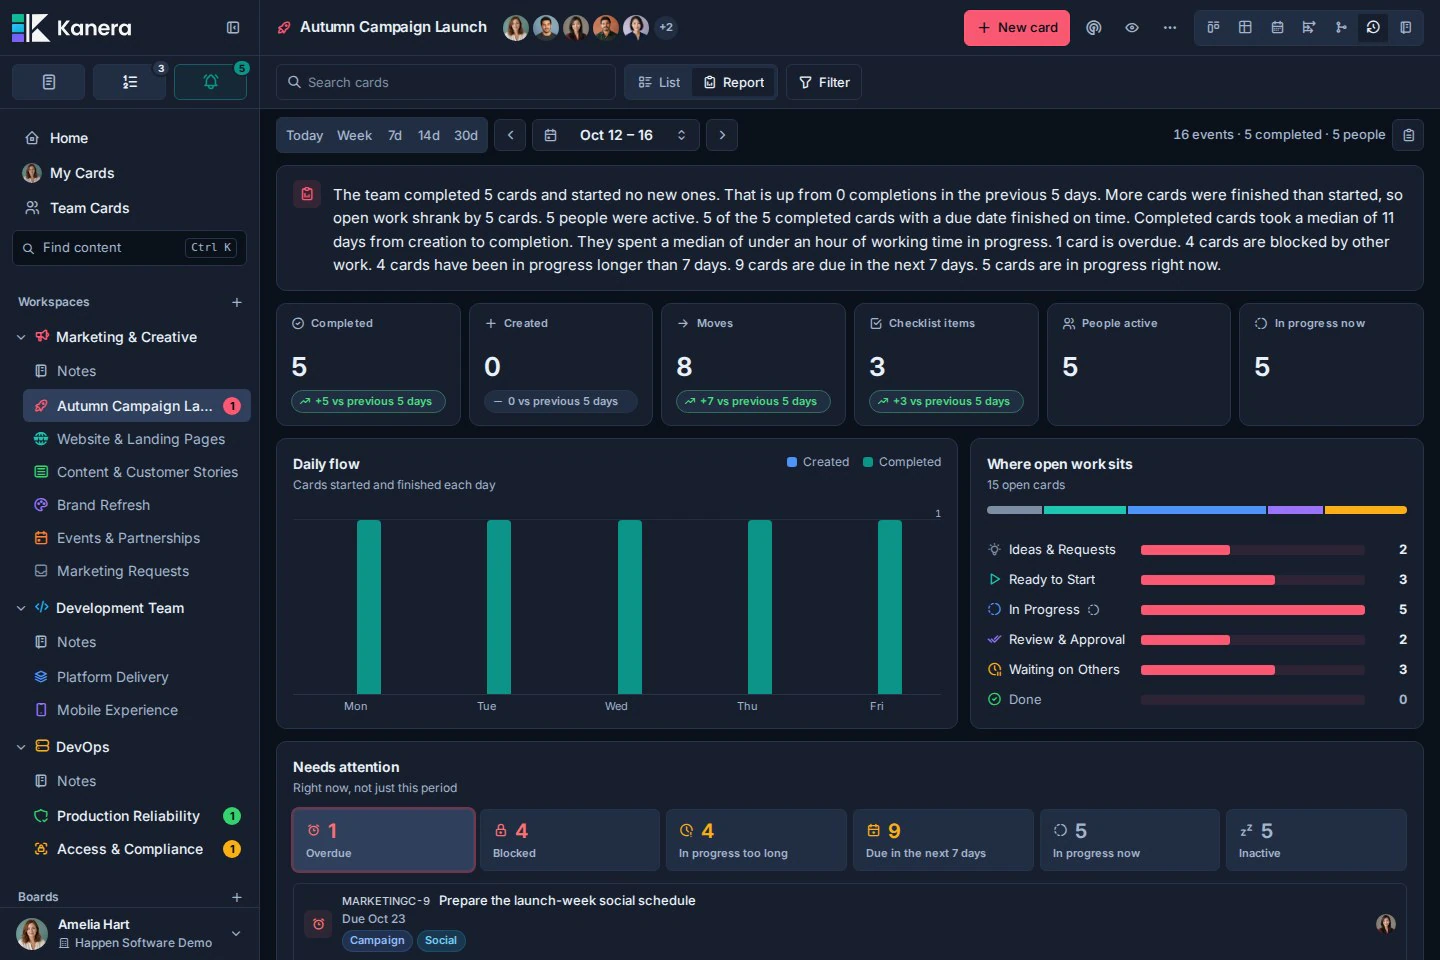Open the Oct 12 – 16 date range picker
The height and width of the screenshot is (960, 1440).
coord(616,135)
